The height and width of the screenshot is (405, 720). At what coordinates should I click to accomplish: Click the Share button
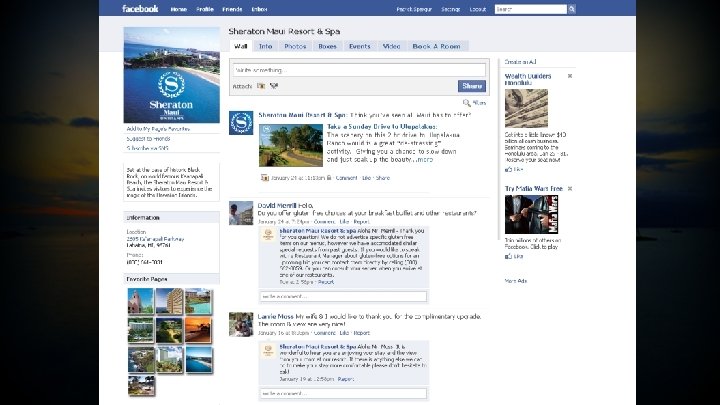tap(472, 86)
